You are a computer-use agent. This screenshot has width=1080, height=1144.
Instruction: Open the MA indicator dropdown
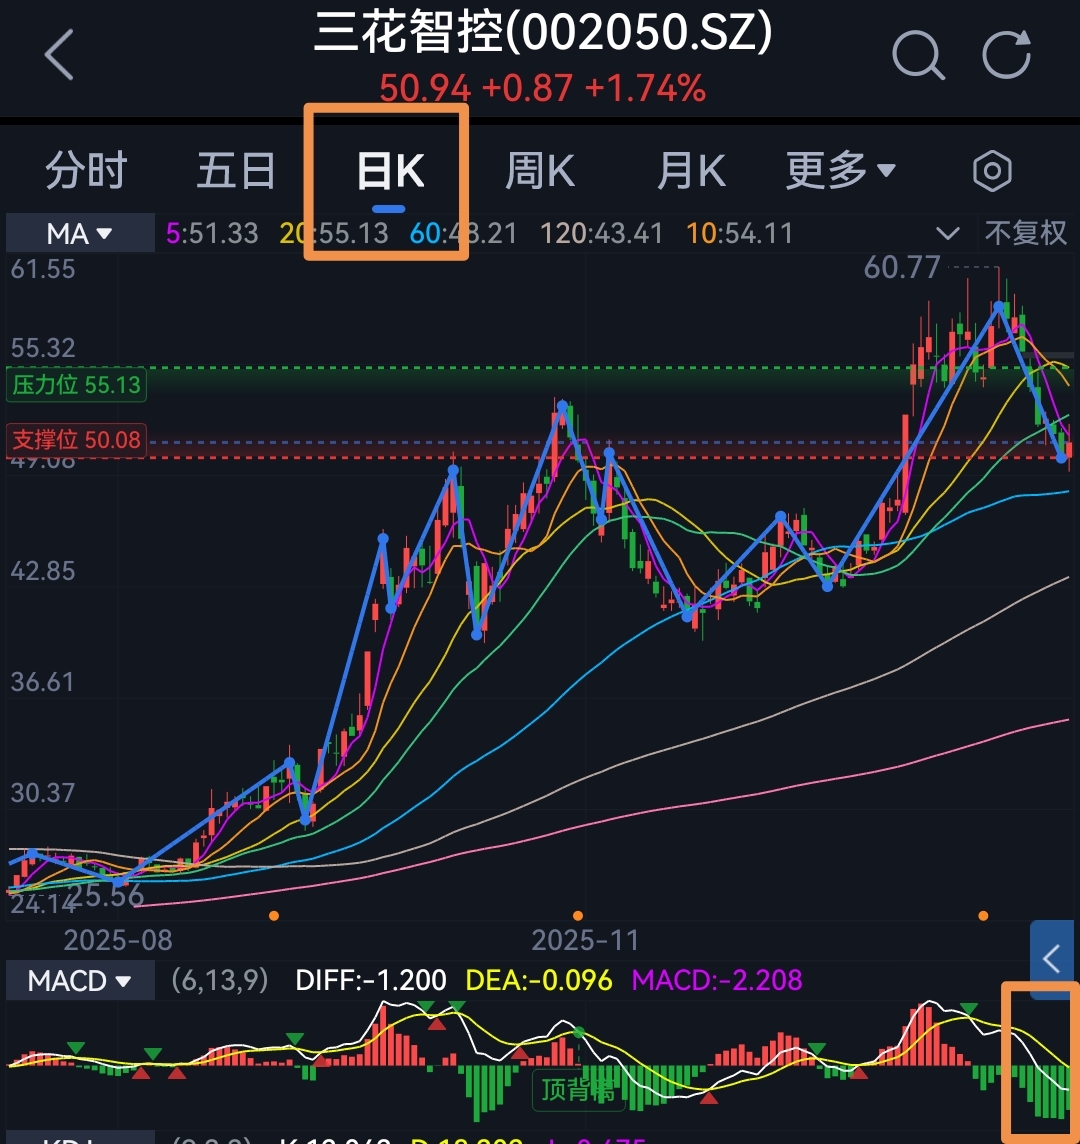tap(80, 233)
